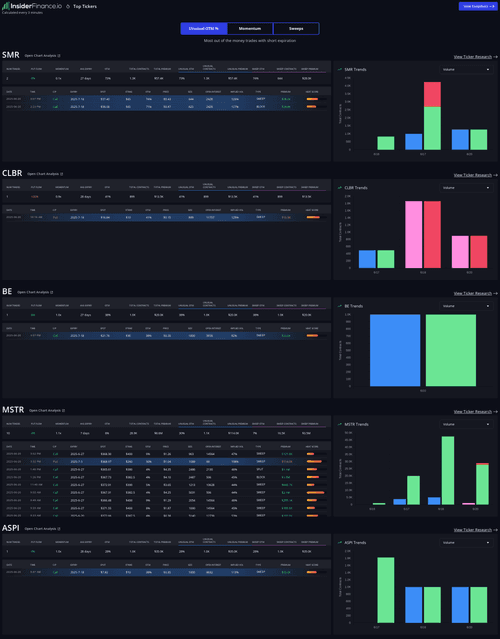The image size is (500, 639).
Task: Follow View Ticker Research link for MSTR
Action: [x=473, y=411]
